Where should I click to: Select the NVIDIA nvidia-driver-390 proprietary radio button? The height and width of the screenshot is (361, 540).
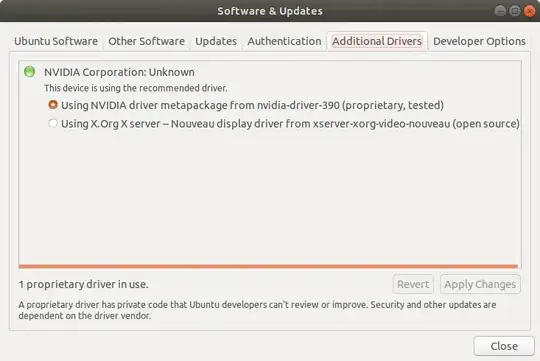(x=53, y=105)
